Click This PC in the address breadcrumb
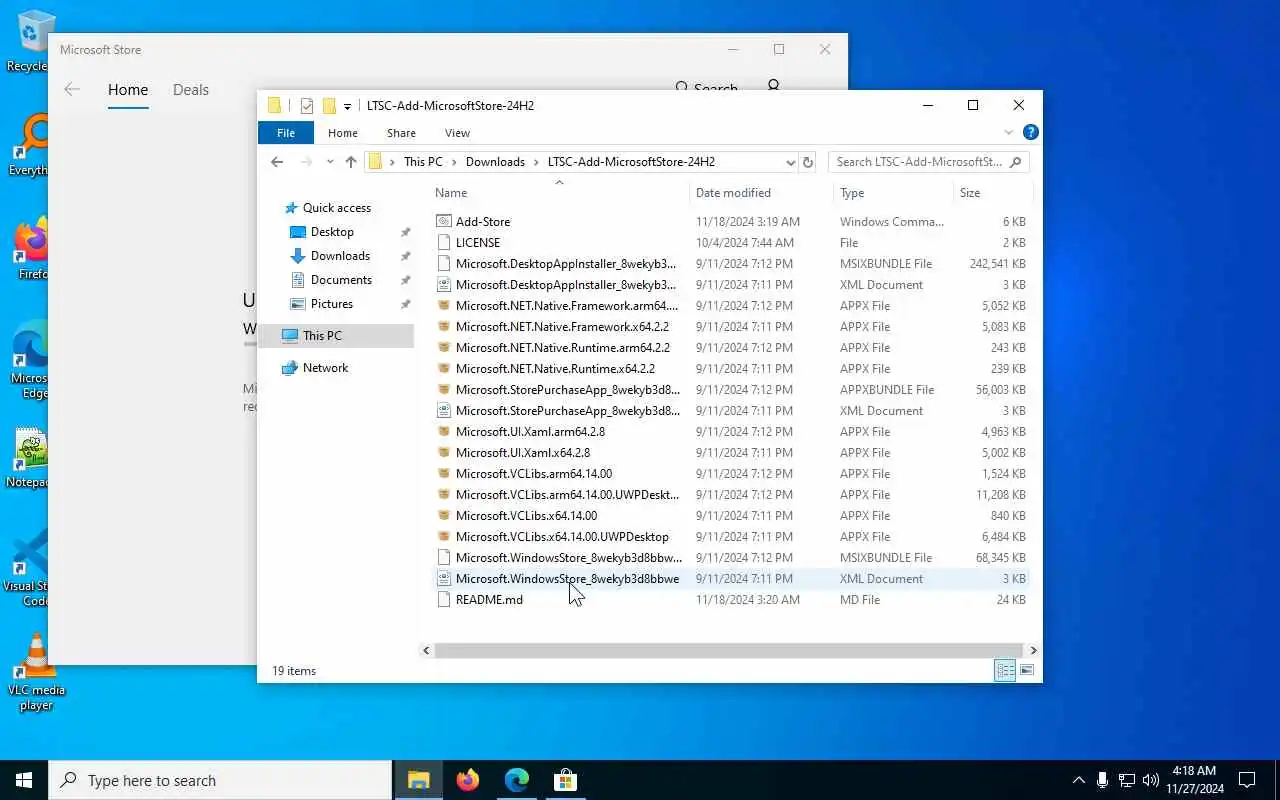The height and width of the screenshot is (800, 1280). (423, 162)
